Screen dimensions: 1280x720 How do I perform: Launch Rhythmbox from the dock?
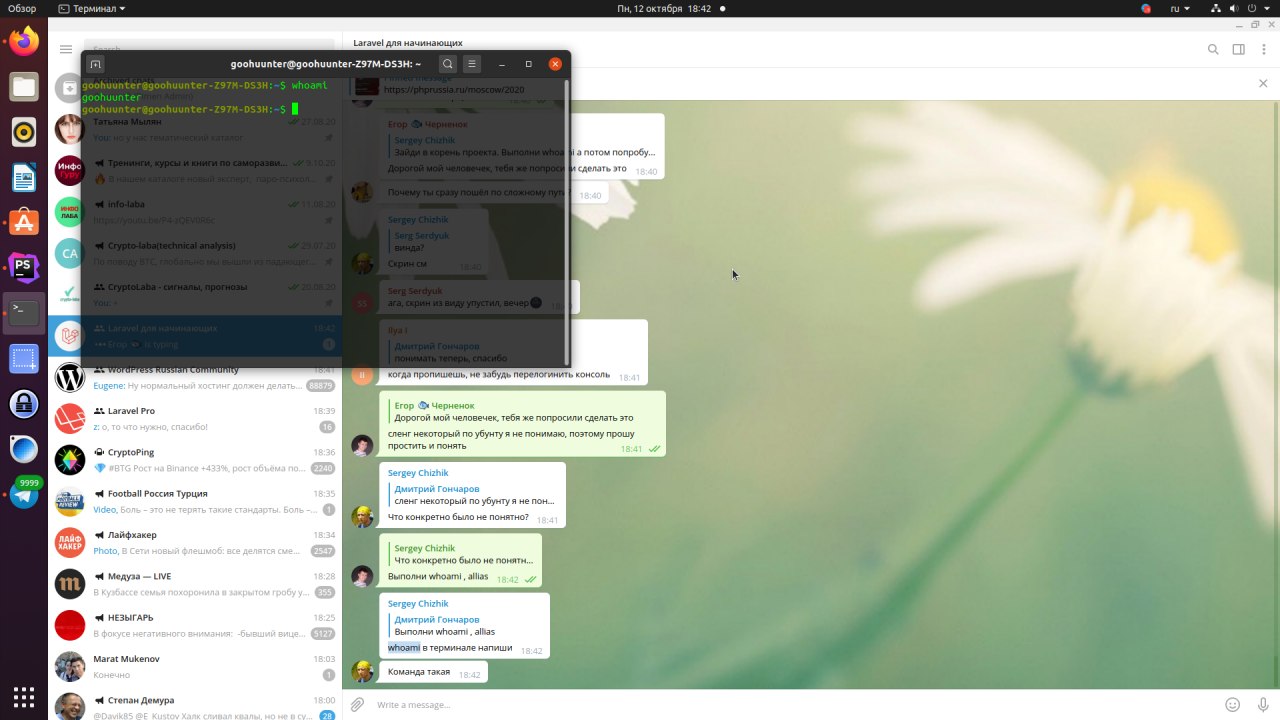[x=24, y=131]
